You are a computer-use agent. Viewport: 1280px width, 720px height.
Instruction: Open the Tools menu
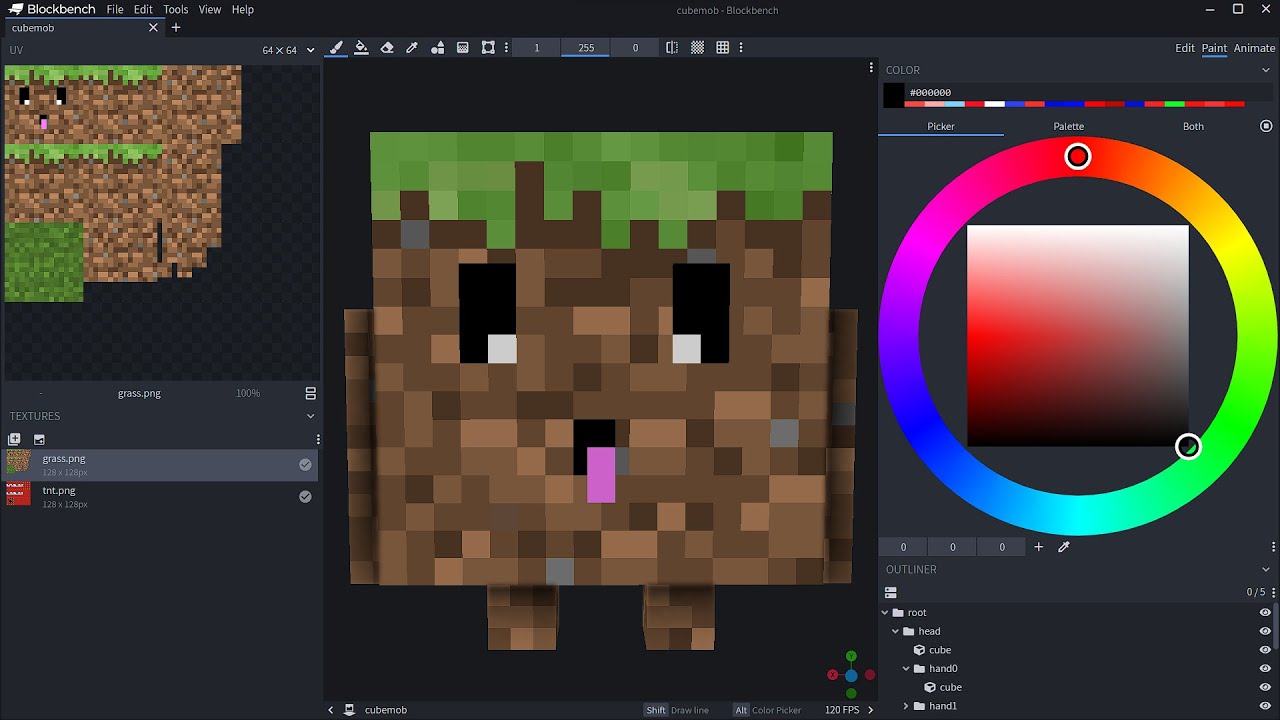[x=176, y=10]
